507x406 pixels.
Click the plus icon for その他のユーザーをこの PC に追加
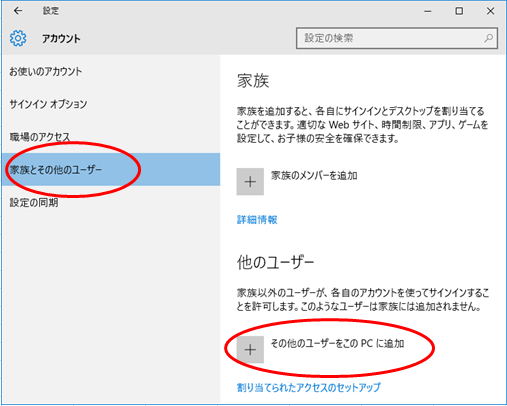pyautogui.click(x=250, y=349)
